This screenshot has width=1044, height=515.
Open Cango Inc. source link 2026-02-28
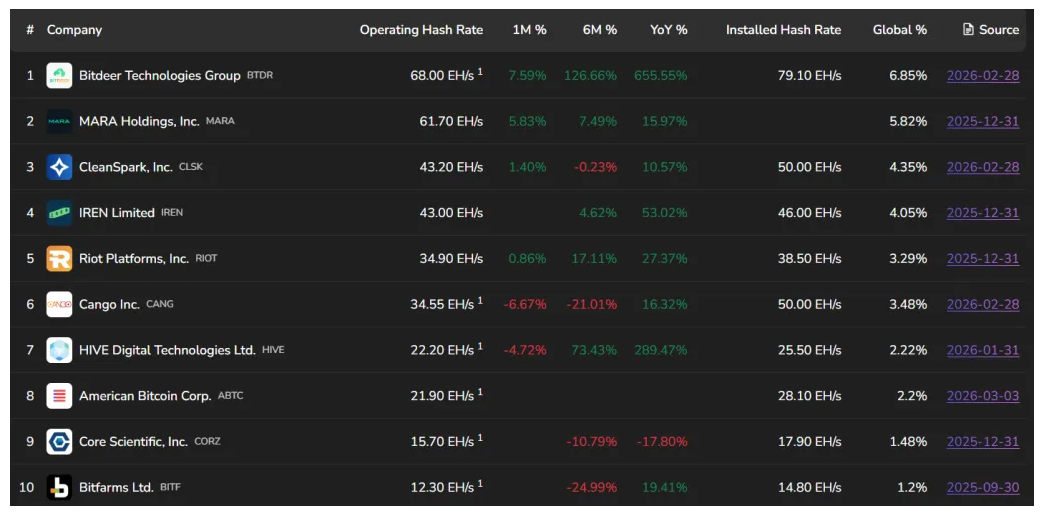983,304
